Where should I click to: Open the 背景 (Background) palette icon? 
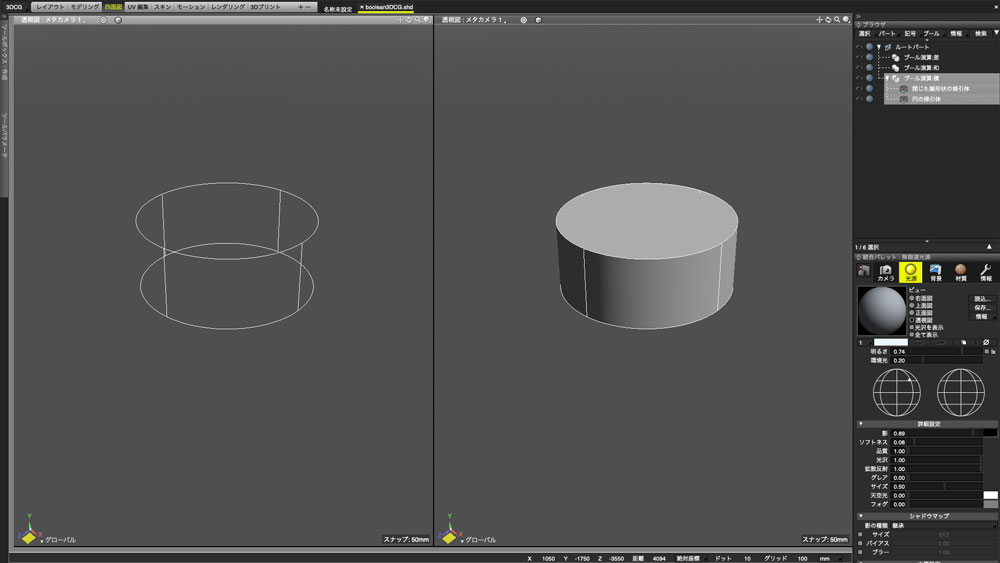tap(936, 271)
